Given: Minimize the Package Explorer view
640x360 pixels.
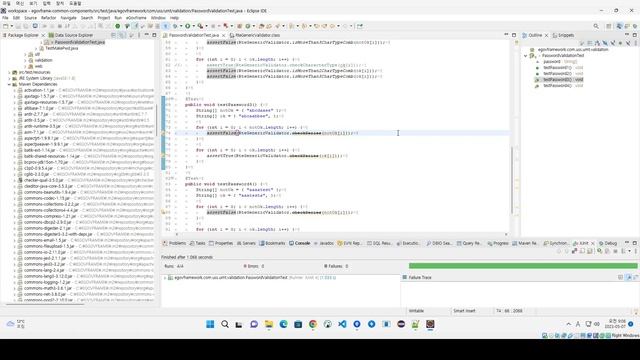Looking at the screenshot, I should coord(147,35).
